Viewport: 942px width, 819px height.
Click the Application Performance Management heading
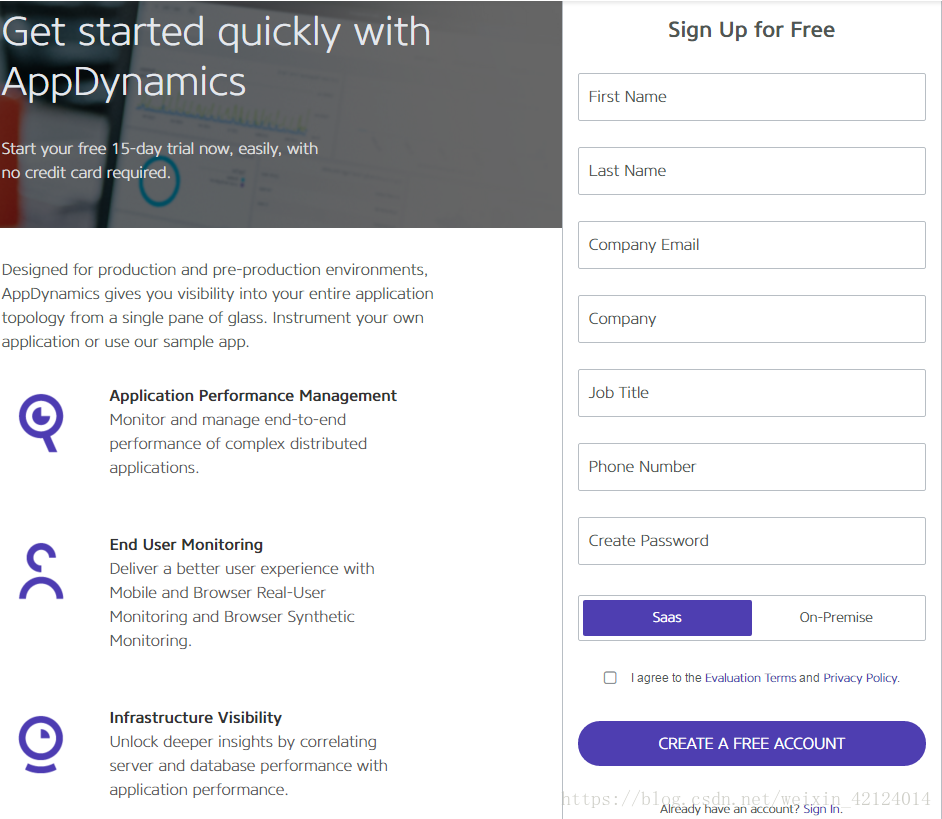[x=253, y=395]
